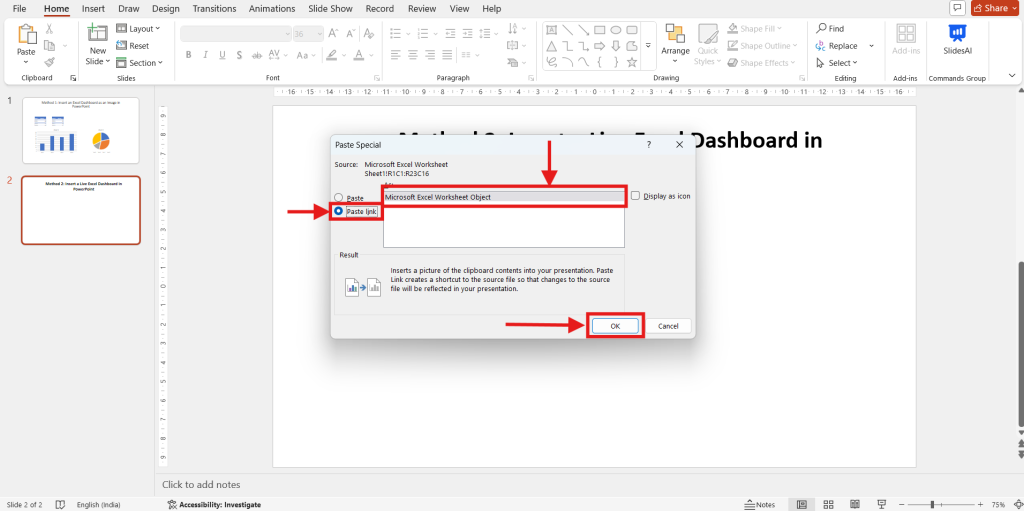Viewport: 1024px width, 511px height.
Task: Click help question mark in Paste Special dialog
Action: 648,144
